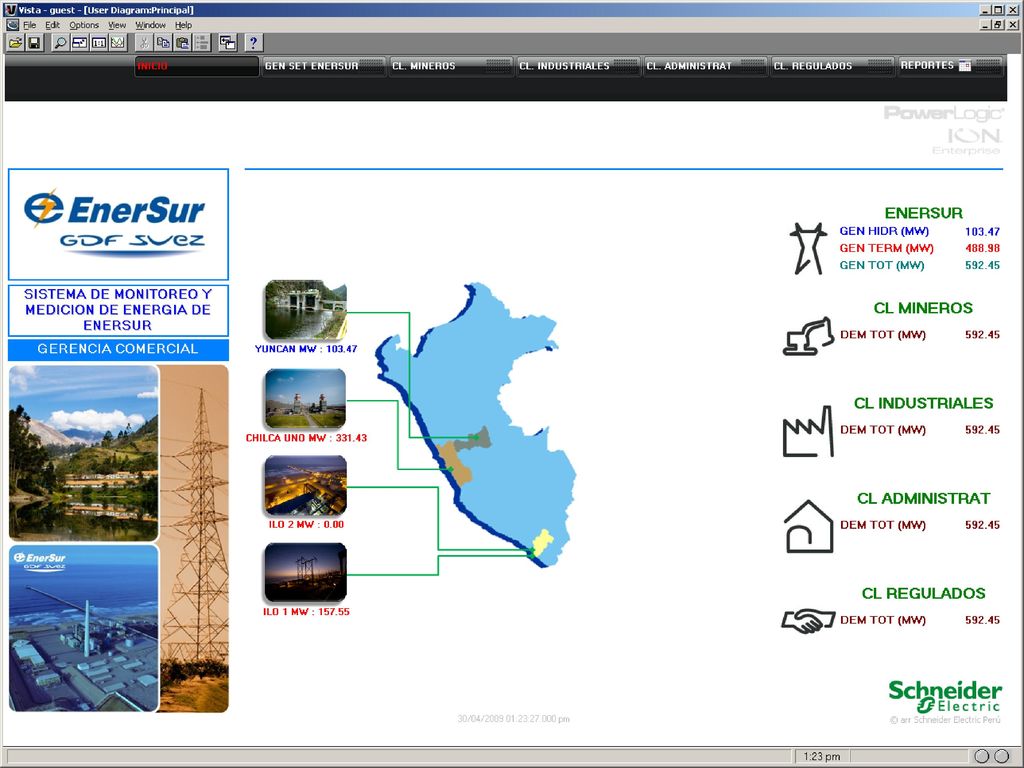Go to the INICIO navigation tab
This screenshot has height=768, width=1024.
197,66
